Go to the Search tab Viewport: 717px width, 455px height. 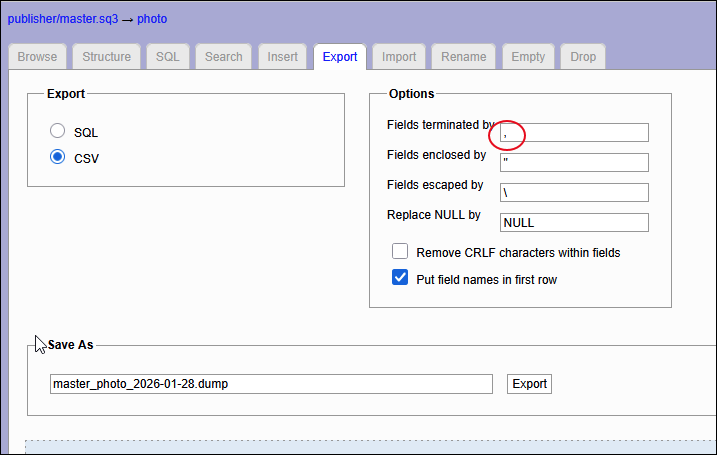tap(223, 57)
